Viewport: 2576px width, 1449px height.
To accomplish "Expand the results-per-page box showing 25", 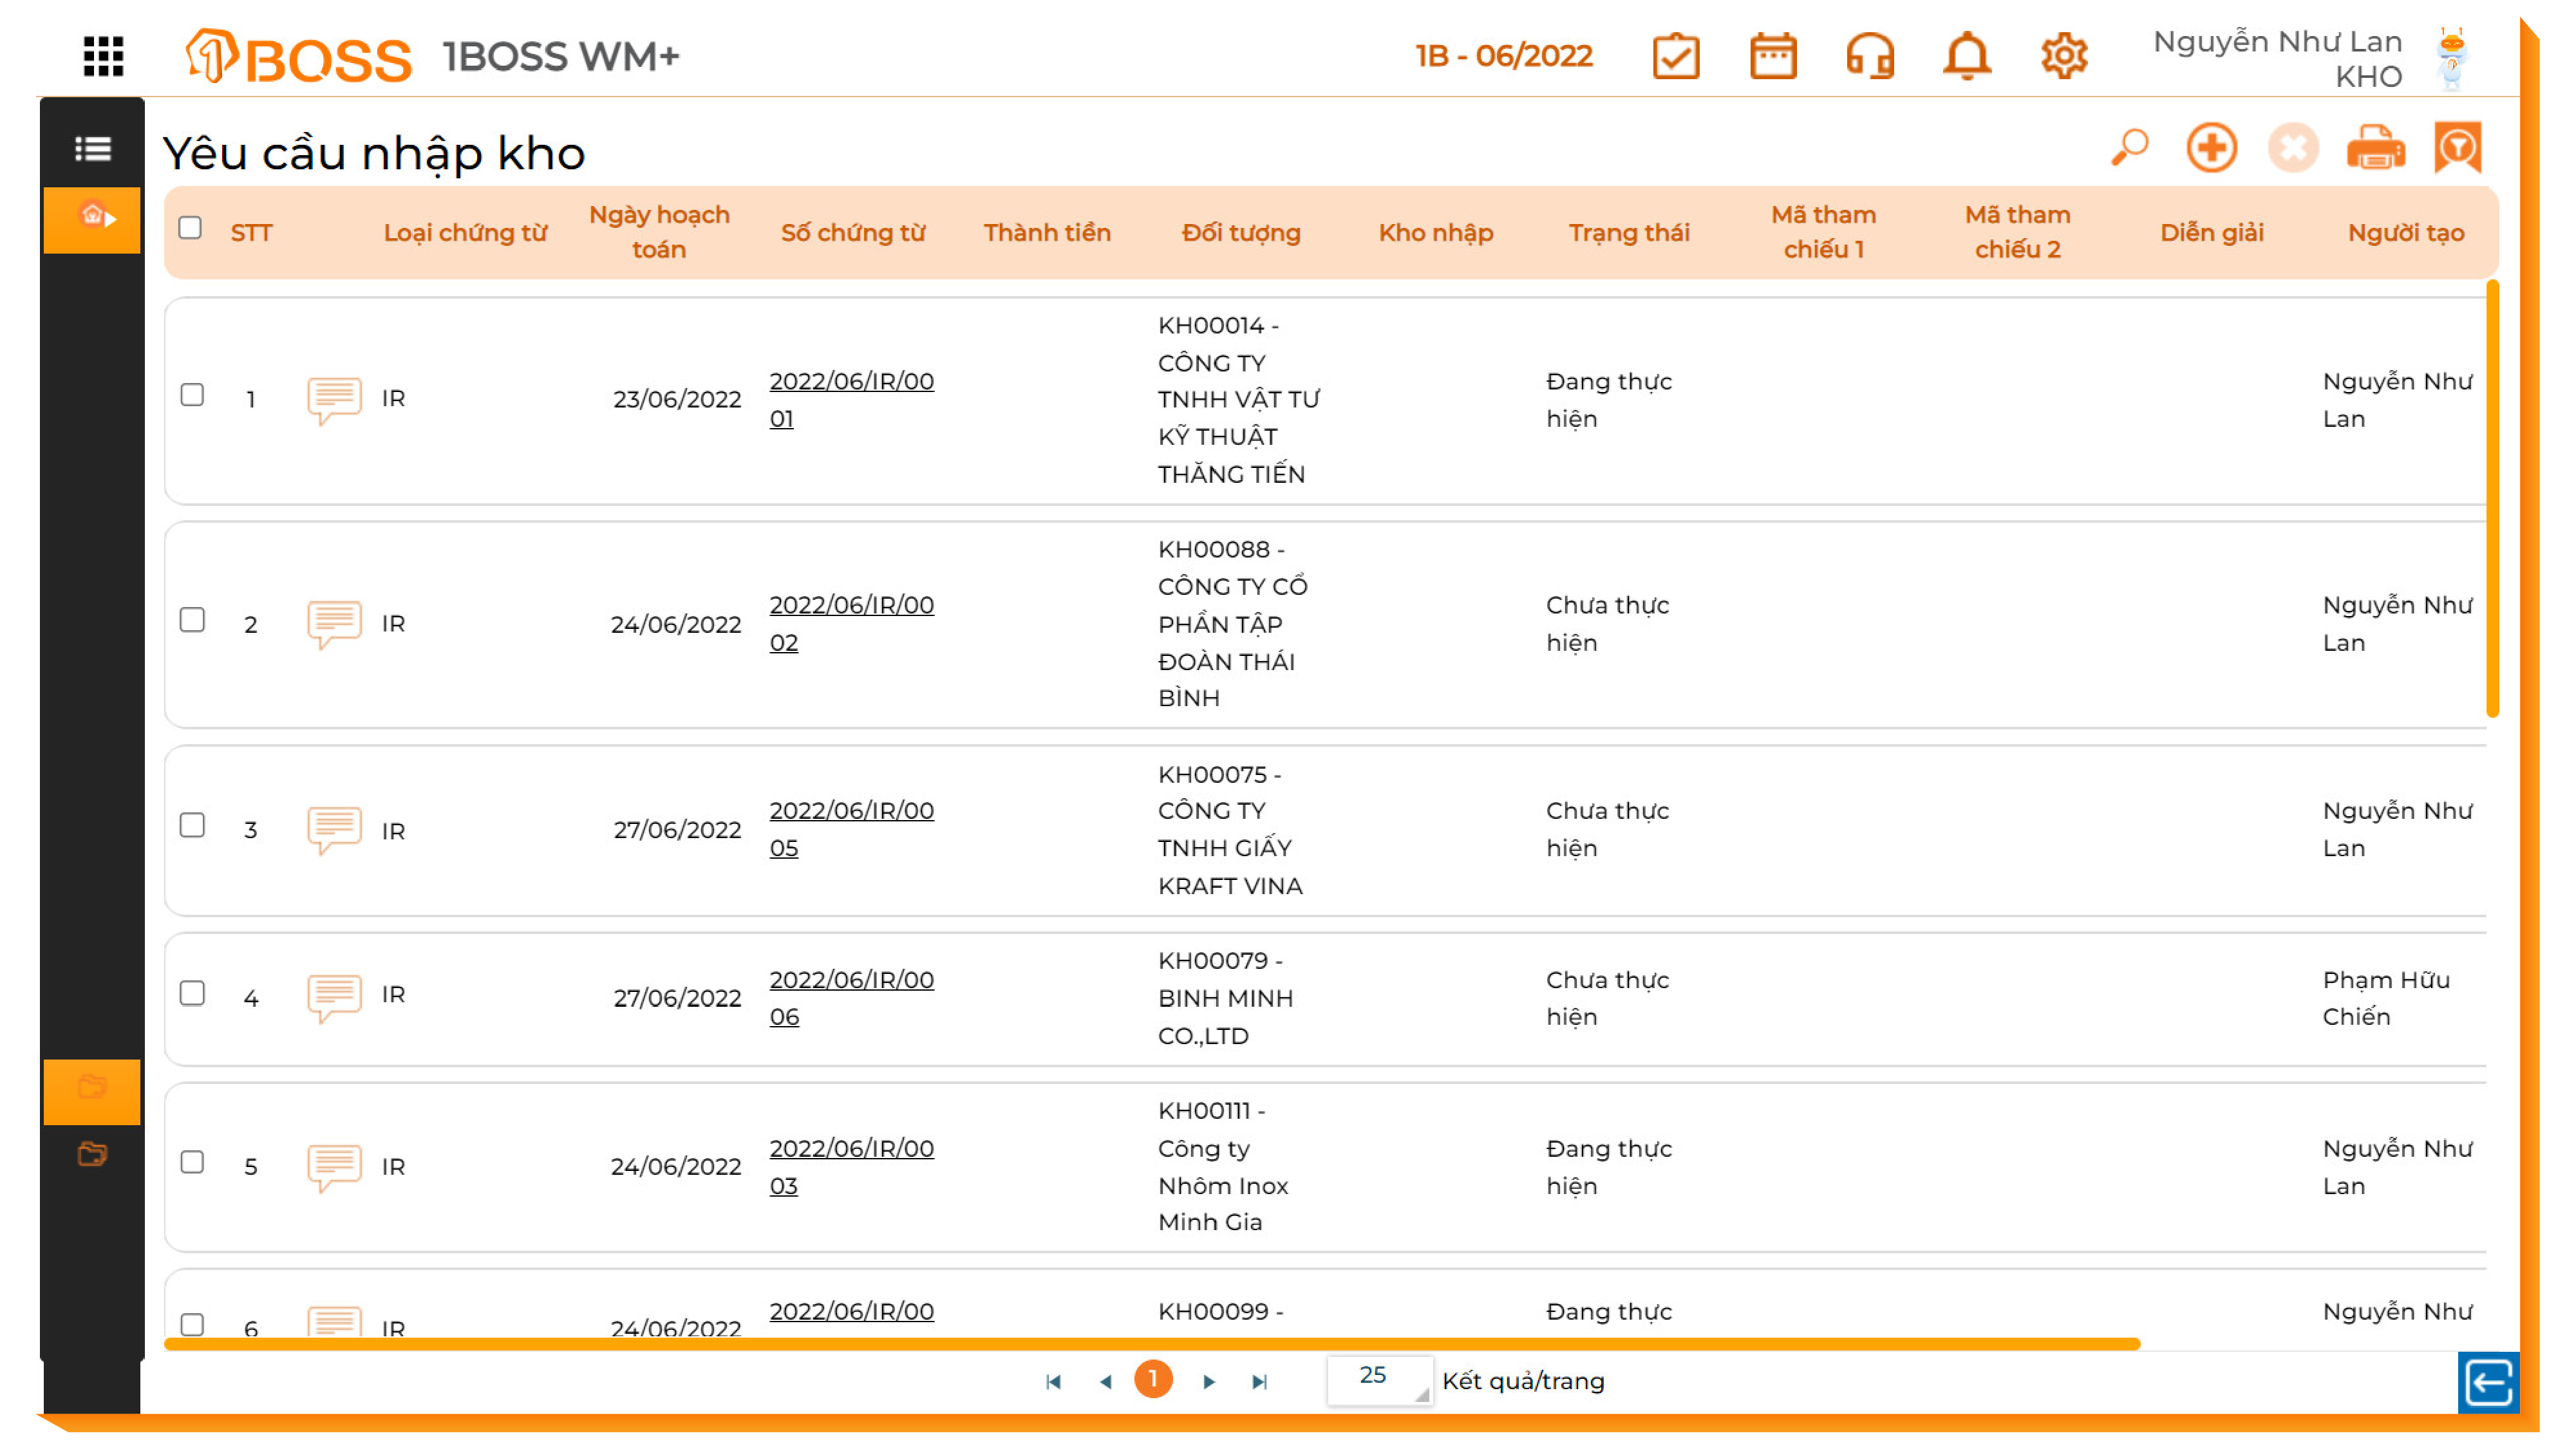I will pos(1379,1379).
